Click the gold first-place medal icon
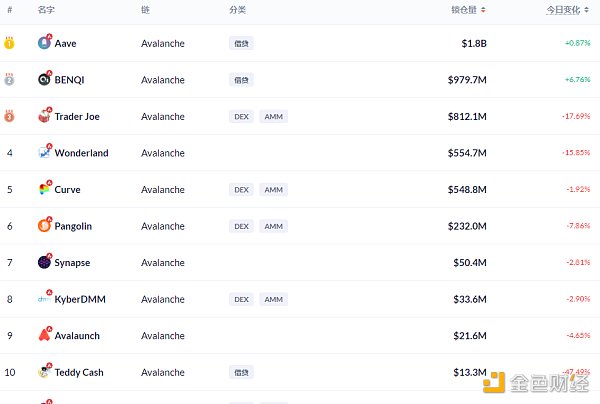The height and width of the screenshot is (404, 600). [10, 43]
